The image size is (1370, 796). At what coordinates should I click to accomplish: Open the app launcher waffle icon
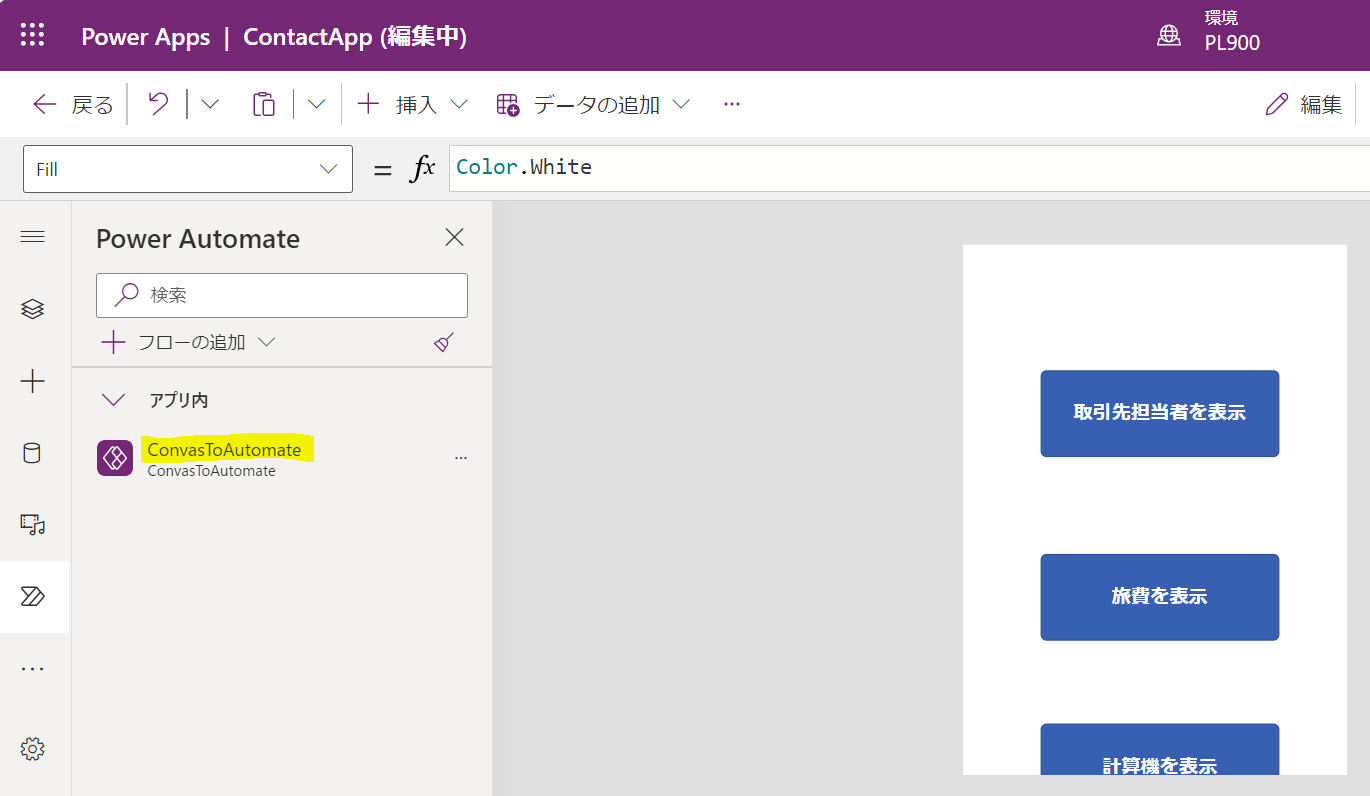(x=33, y=35)
